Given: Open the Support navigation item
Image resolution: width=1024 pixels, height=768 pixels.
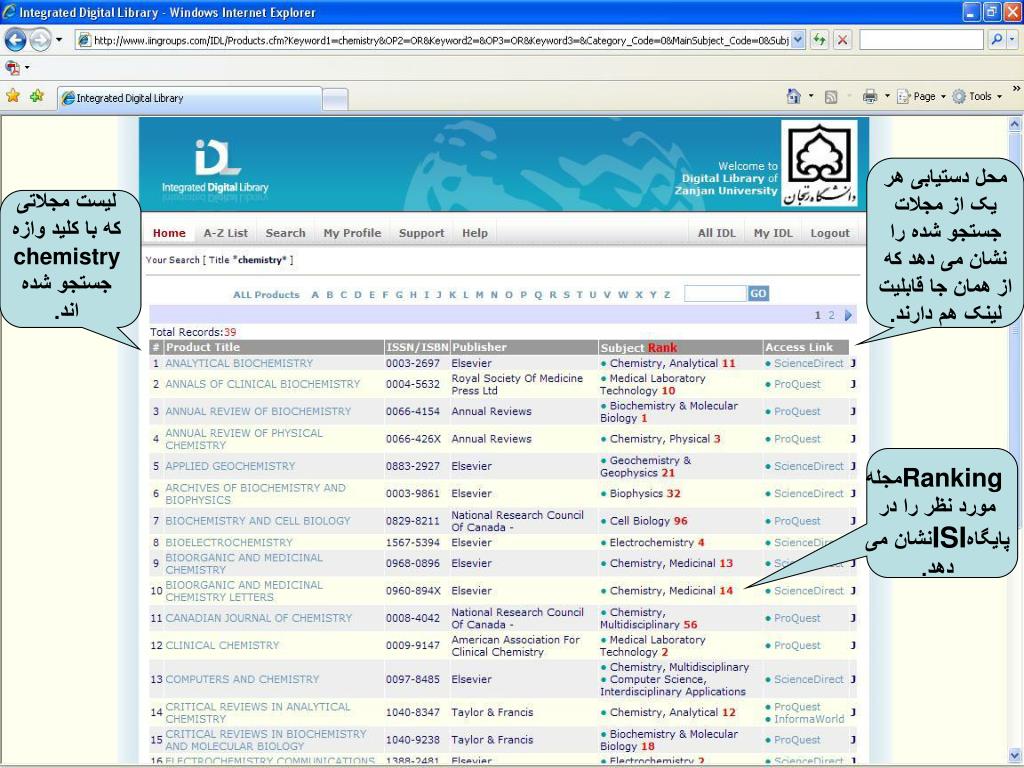Looking at the screenshot, I should click(421, 233).
